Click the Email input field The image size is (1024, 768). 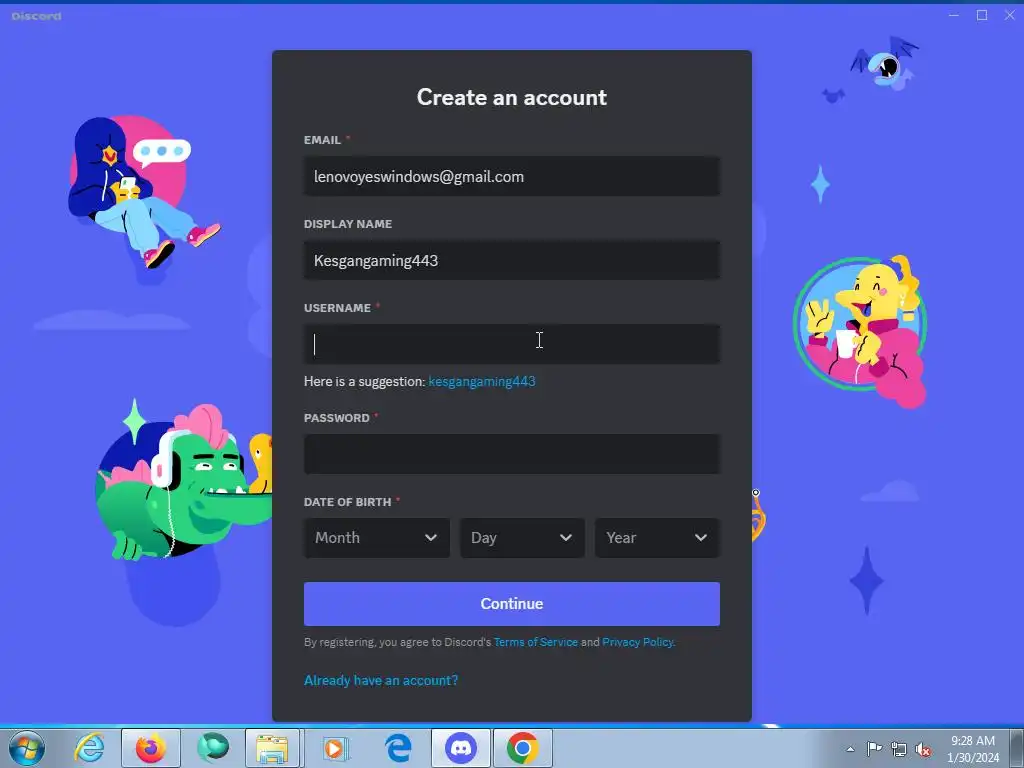tap(511, 176)
